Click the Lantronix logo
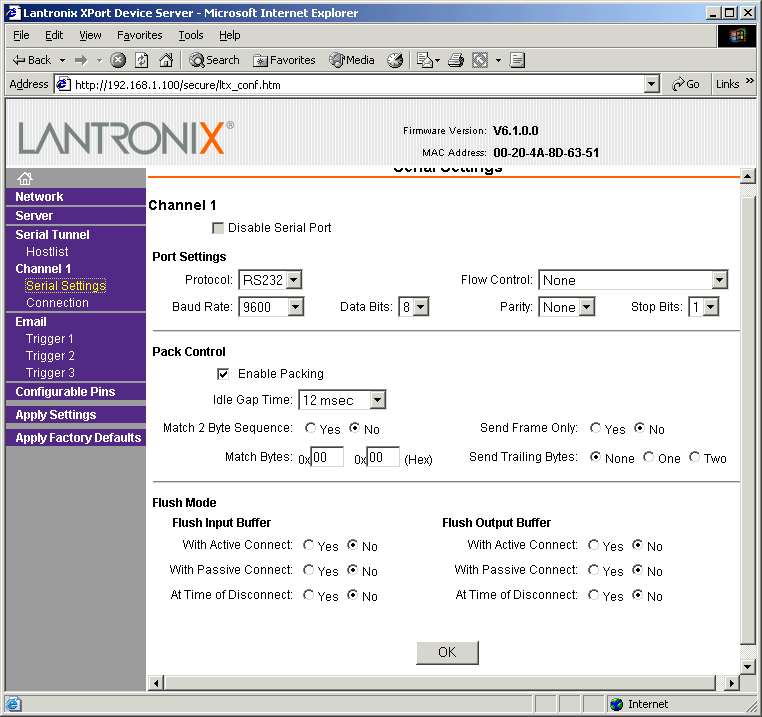This screenshot has height=717, width=762. point(126,137)
